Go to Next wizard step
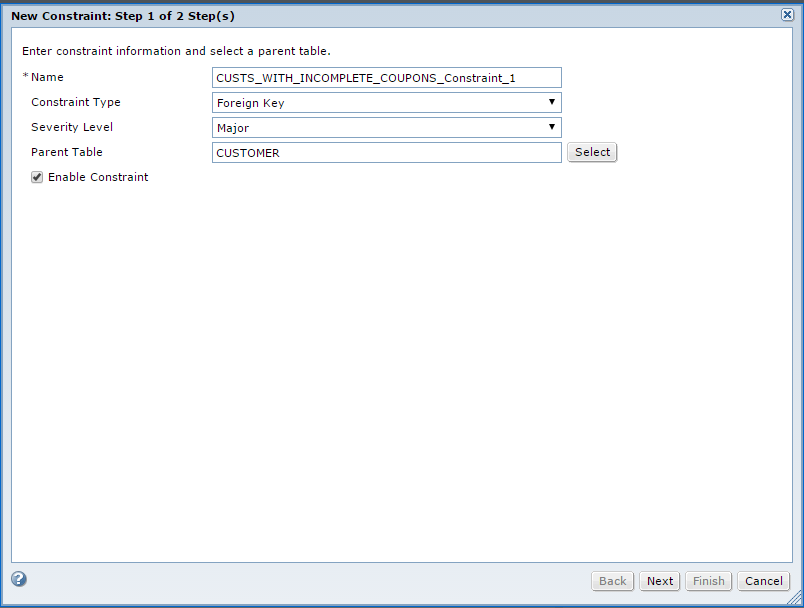This screenshot has width=804, height=608. (659, 581)
